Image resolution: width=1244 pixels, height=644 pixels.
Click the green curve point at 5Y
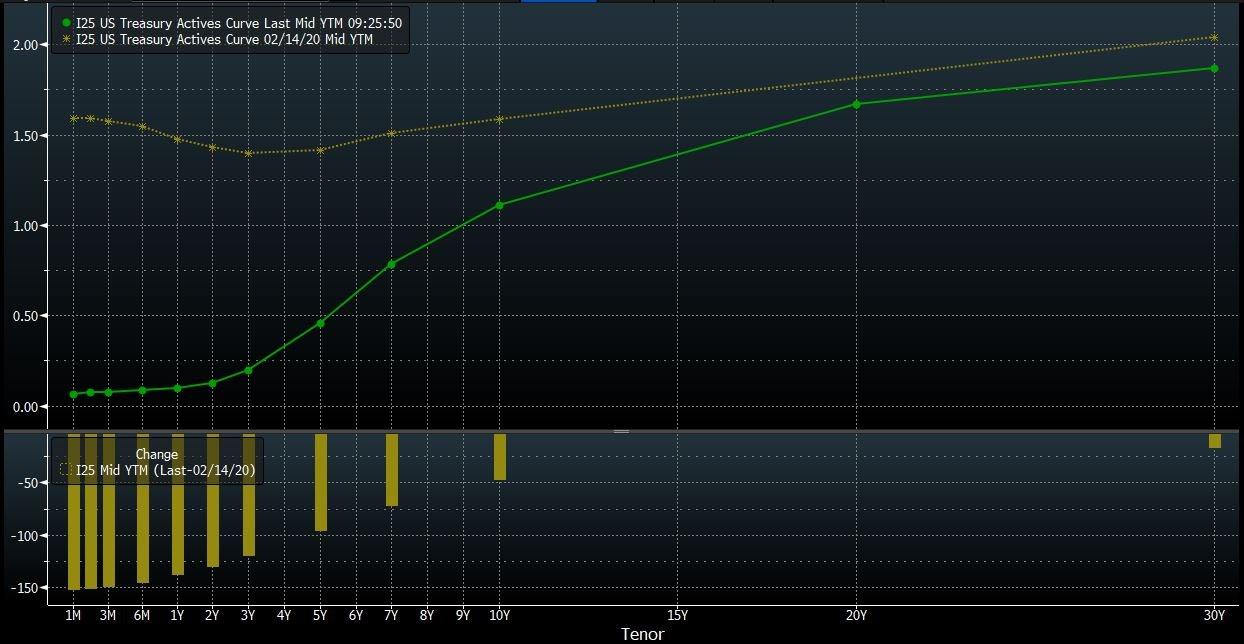[x=320, y=323]
